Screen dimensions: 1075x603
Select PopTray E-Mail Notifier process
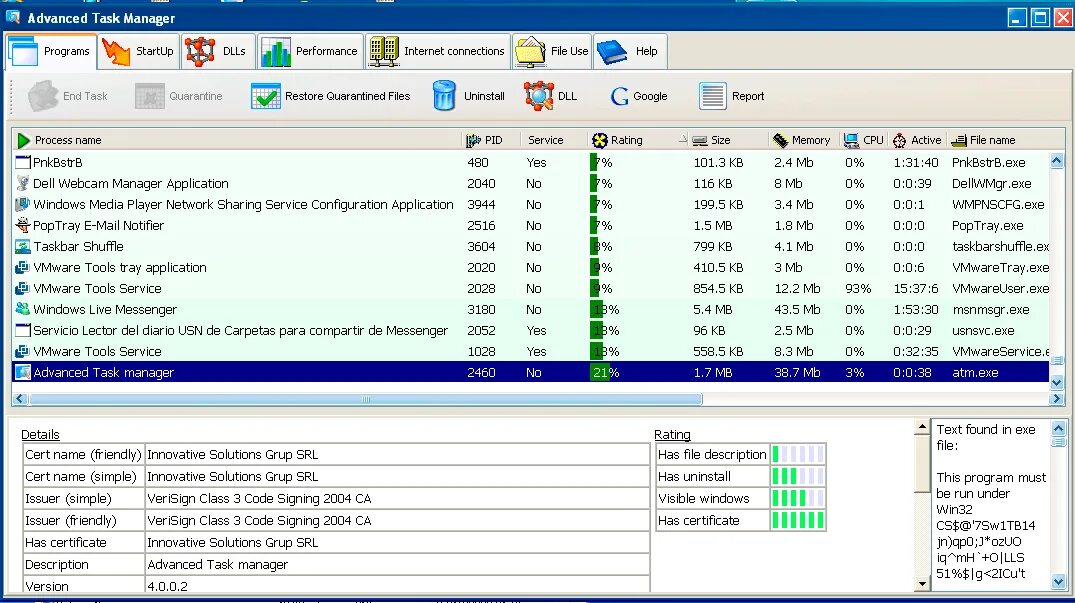click(531, 225)
